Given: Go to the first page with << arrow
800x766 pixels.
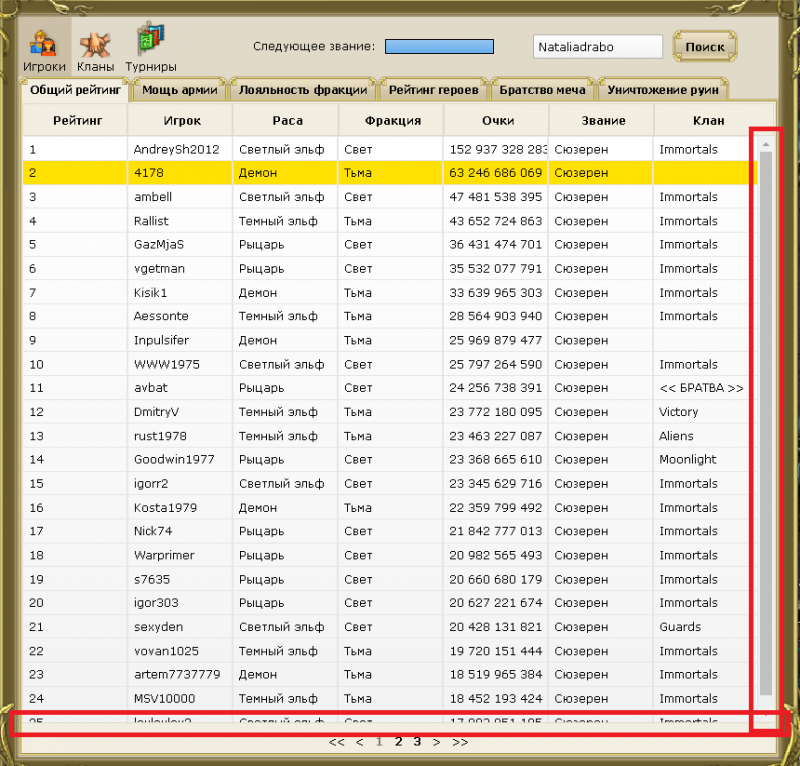Looking at the screenshot, I should 336,742.
